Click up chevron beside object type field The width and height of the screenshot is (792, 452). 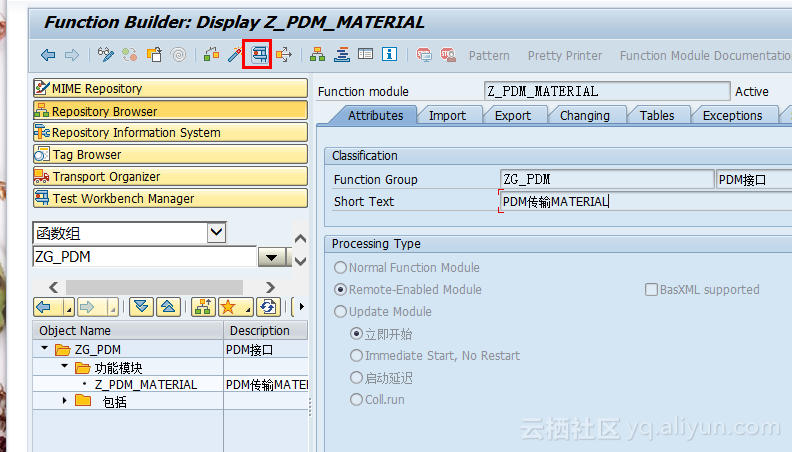pos(301,238)
